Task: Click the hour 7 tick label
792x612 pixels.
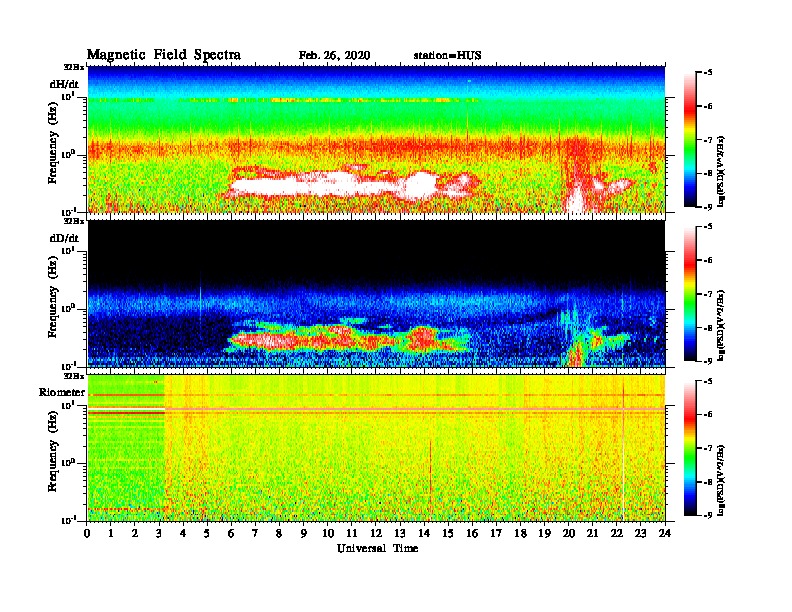Action: coord(256,533)
